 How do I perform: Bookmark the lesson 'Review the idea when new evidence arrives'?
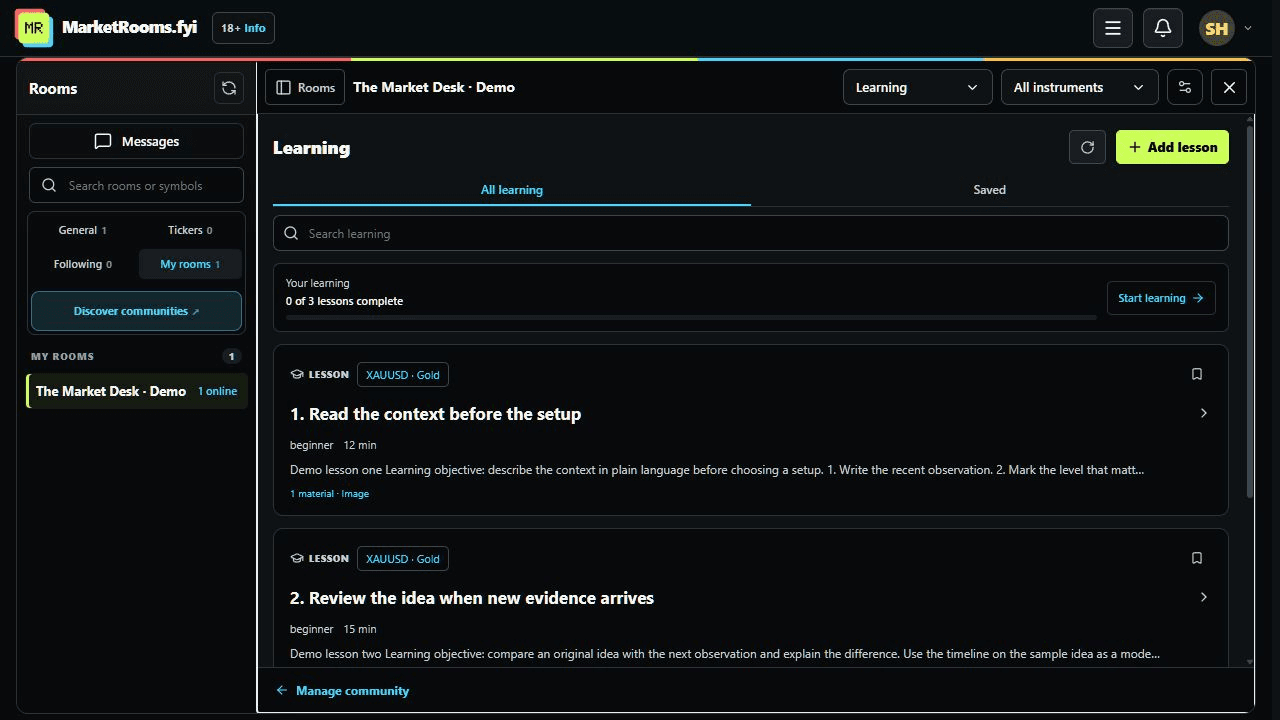[1197, 558]
